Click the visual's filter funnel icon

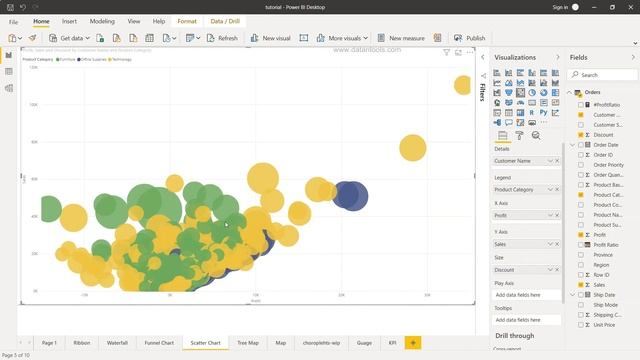(x=447, y=52)
